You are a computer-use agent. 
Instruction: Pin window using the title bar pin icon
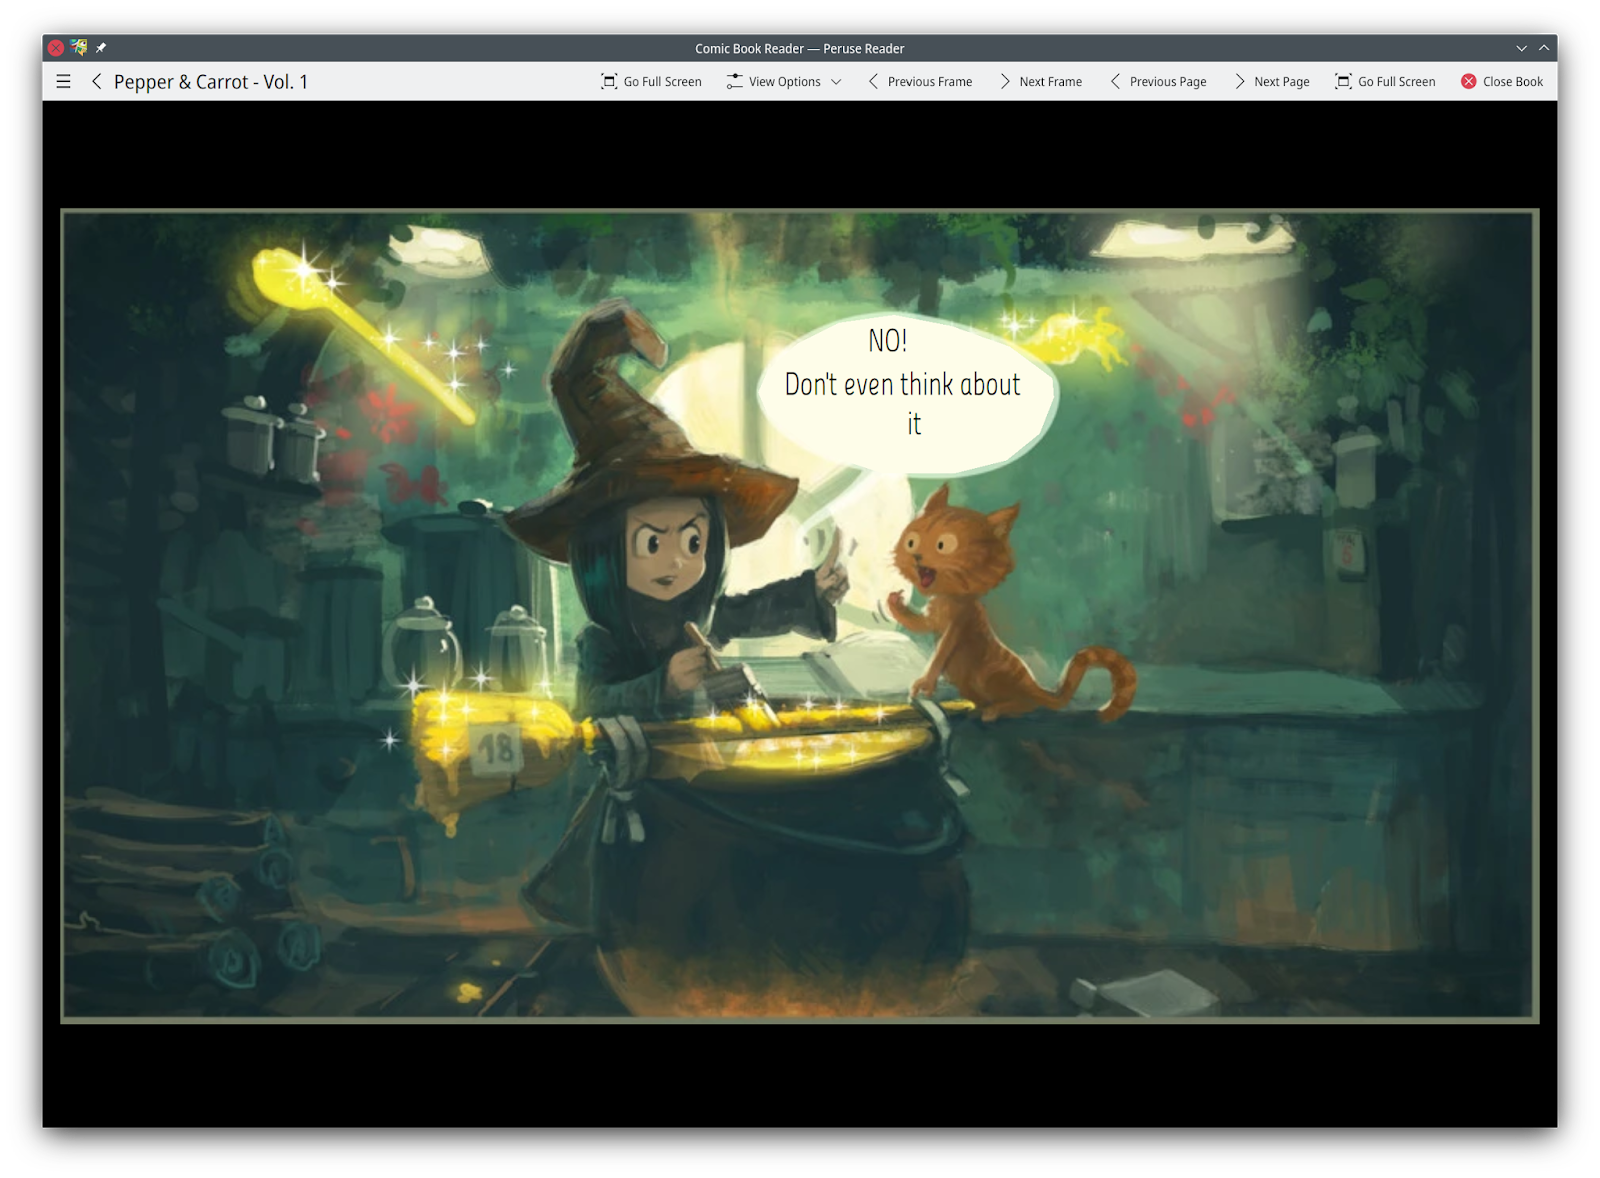point(101,47)
